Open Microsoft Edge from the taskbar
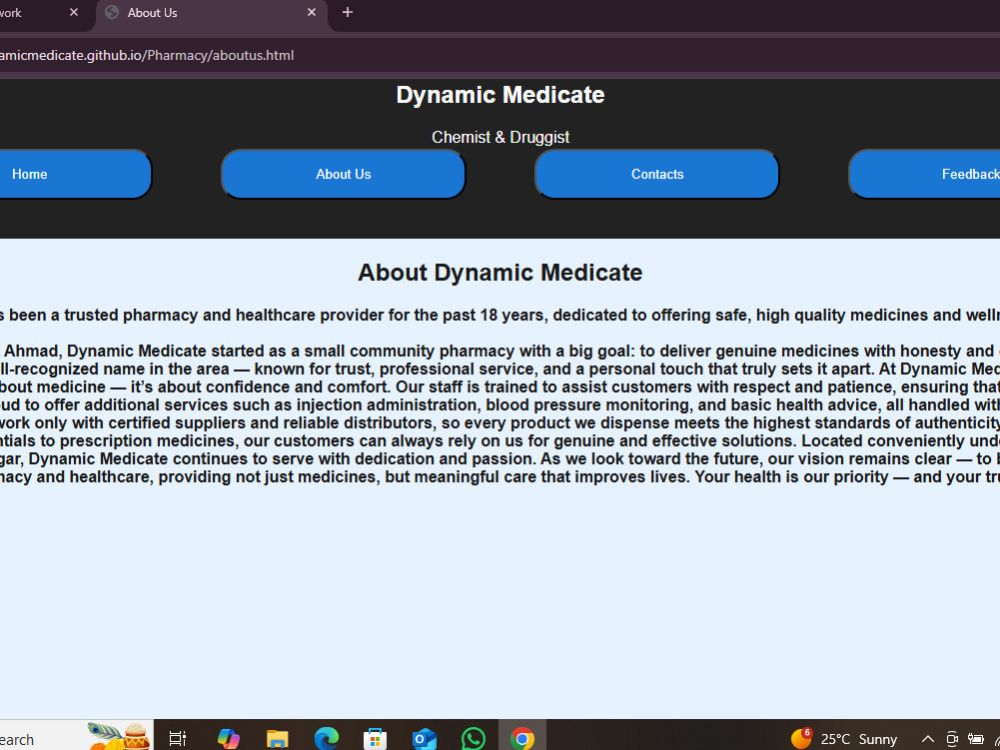This screenshot has height=750, width=1000. [x=327, y=739]
